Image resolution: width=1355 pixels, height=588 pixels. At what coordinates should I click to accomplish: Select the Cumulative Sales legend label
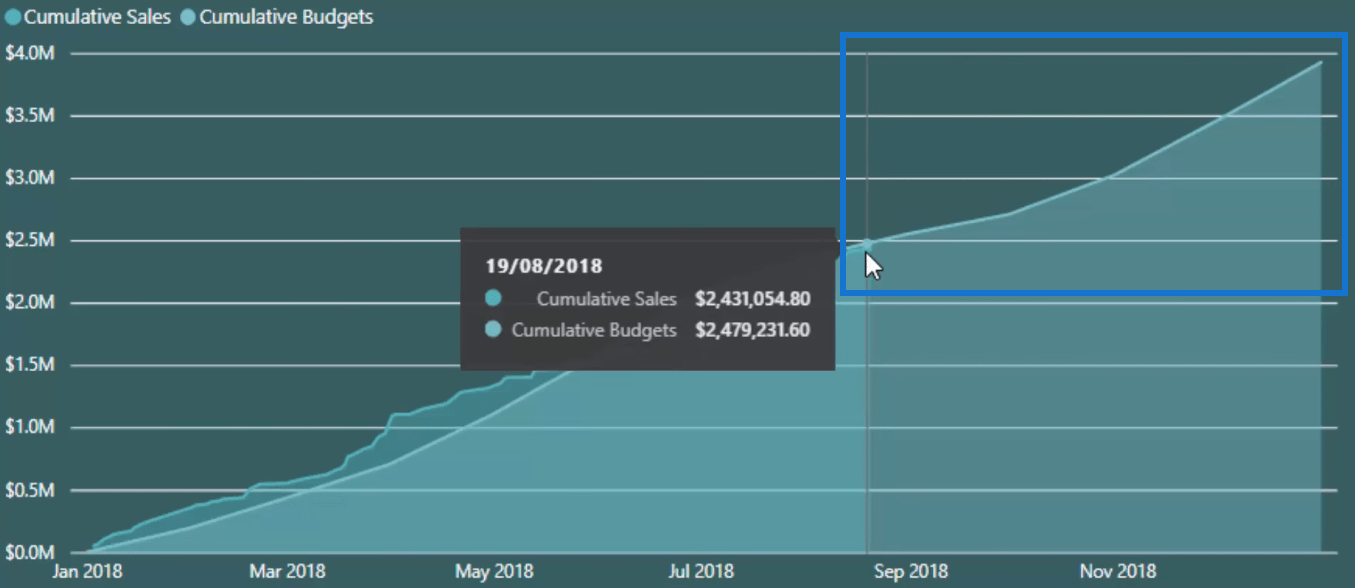[x=97, y=17]
